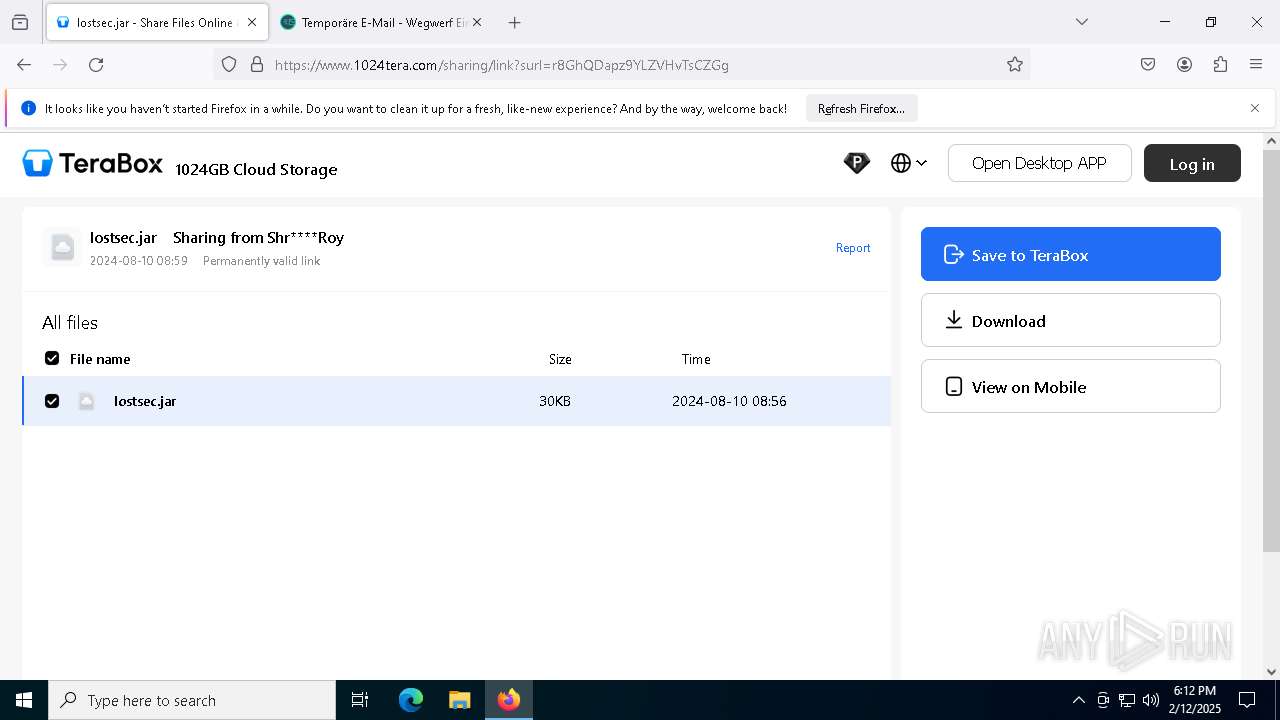Click the TeraBox logo
The height and width of the screenshot is (720, 1280).
(x=93, y=163)
